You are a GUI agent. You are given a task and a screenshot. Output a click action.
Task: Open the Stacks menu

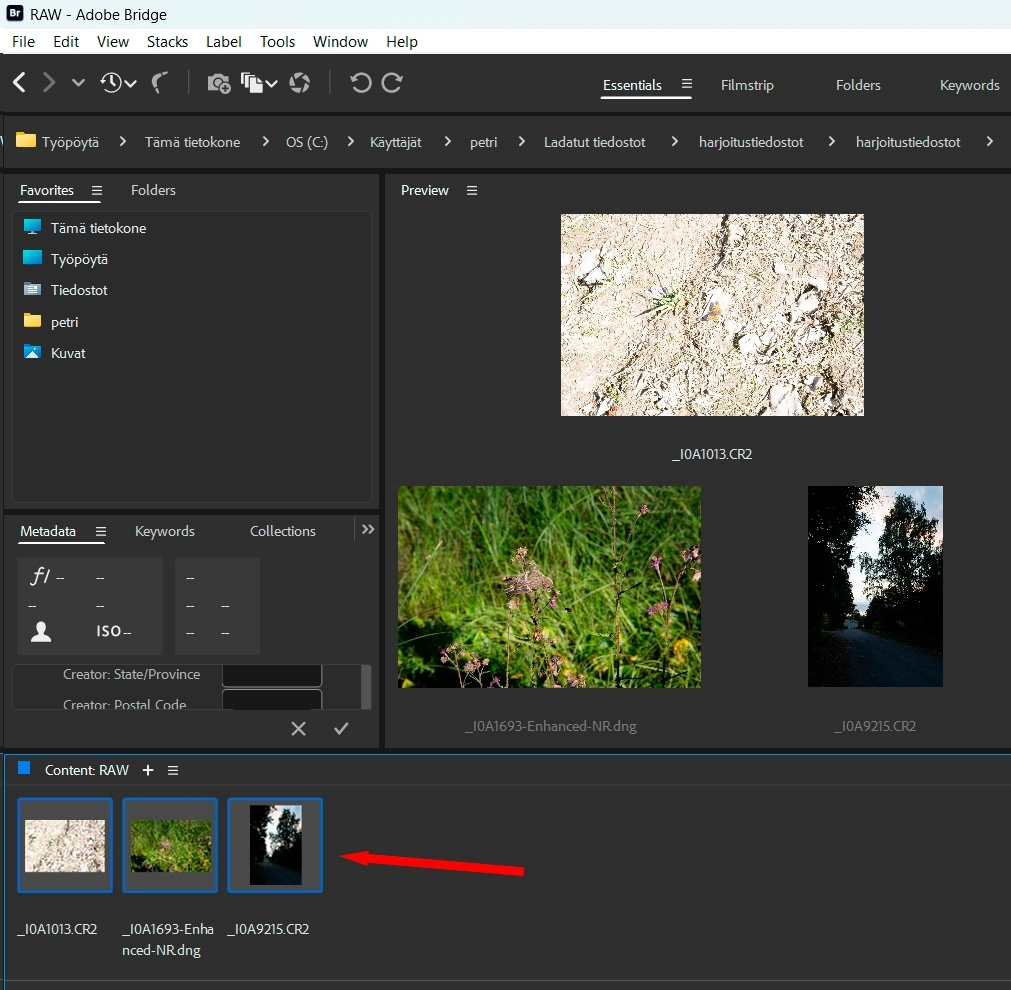[x=167, y=41]
